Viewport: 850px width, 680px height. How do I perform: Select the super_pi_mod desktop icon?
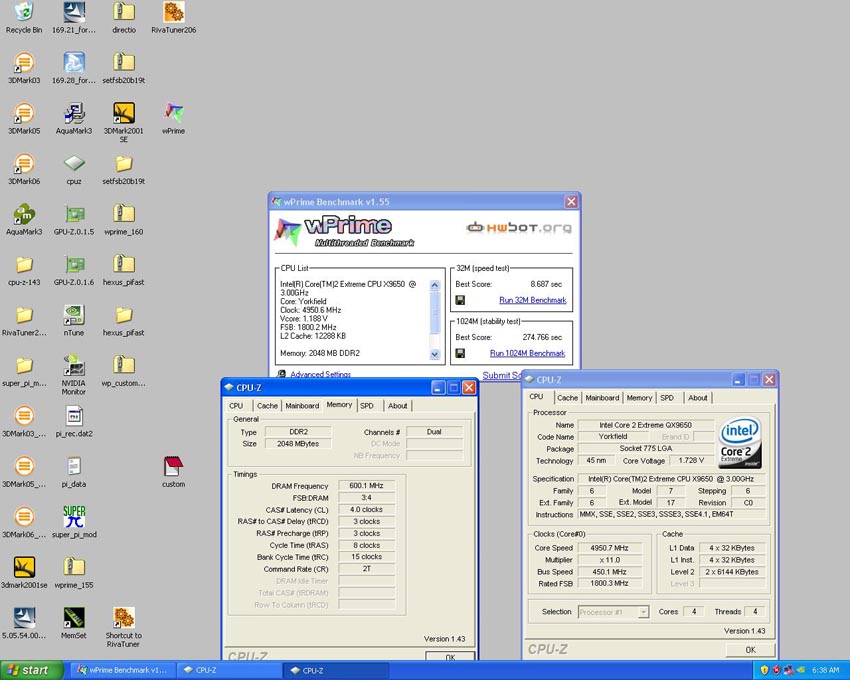74,517
